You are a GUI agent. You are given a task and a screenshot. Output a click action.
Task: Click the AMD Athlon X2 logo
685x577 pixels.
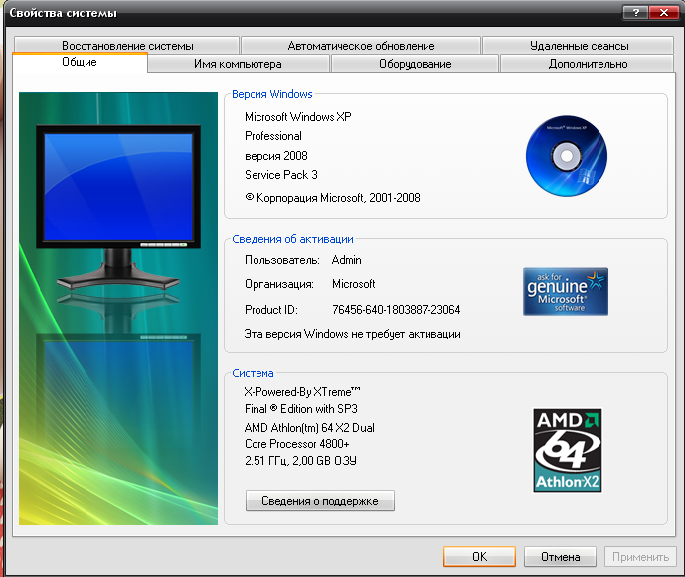(567, 450)
